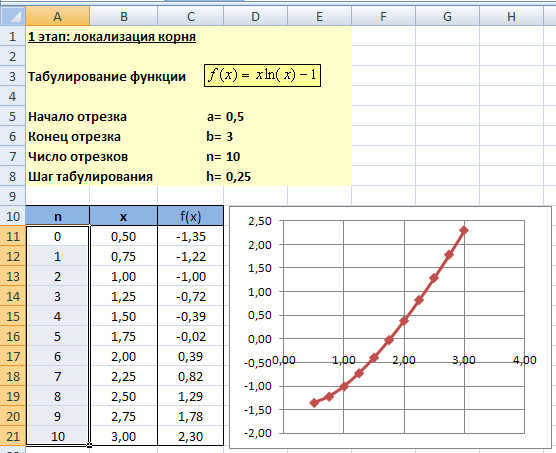Click the table header 'x'

tap(123, 216)
